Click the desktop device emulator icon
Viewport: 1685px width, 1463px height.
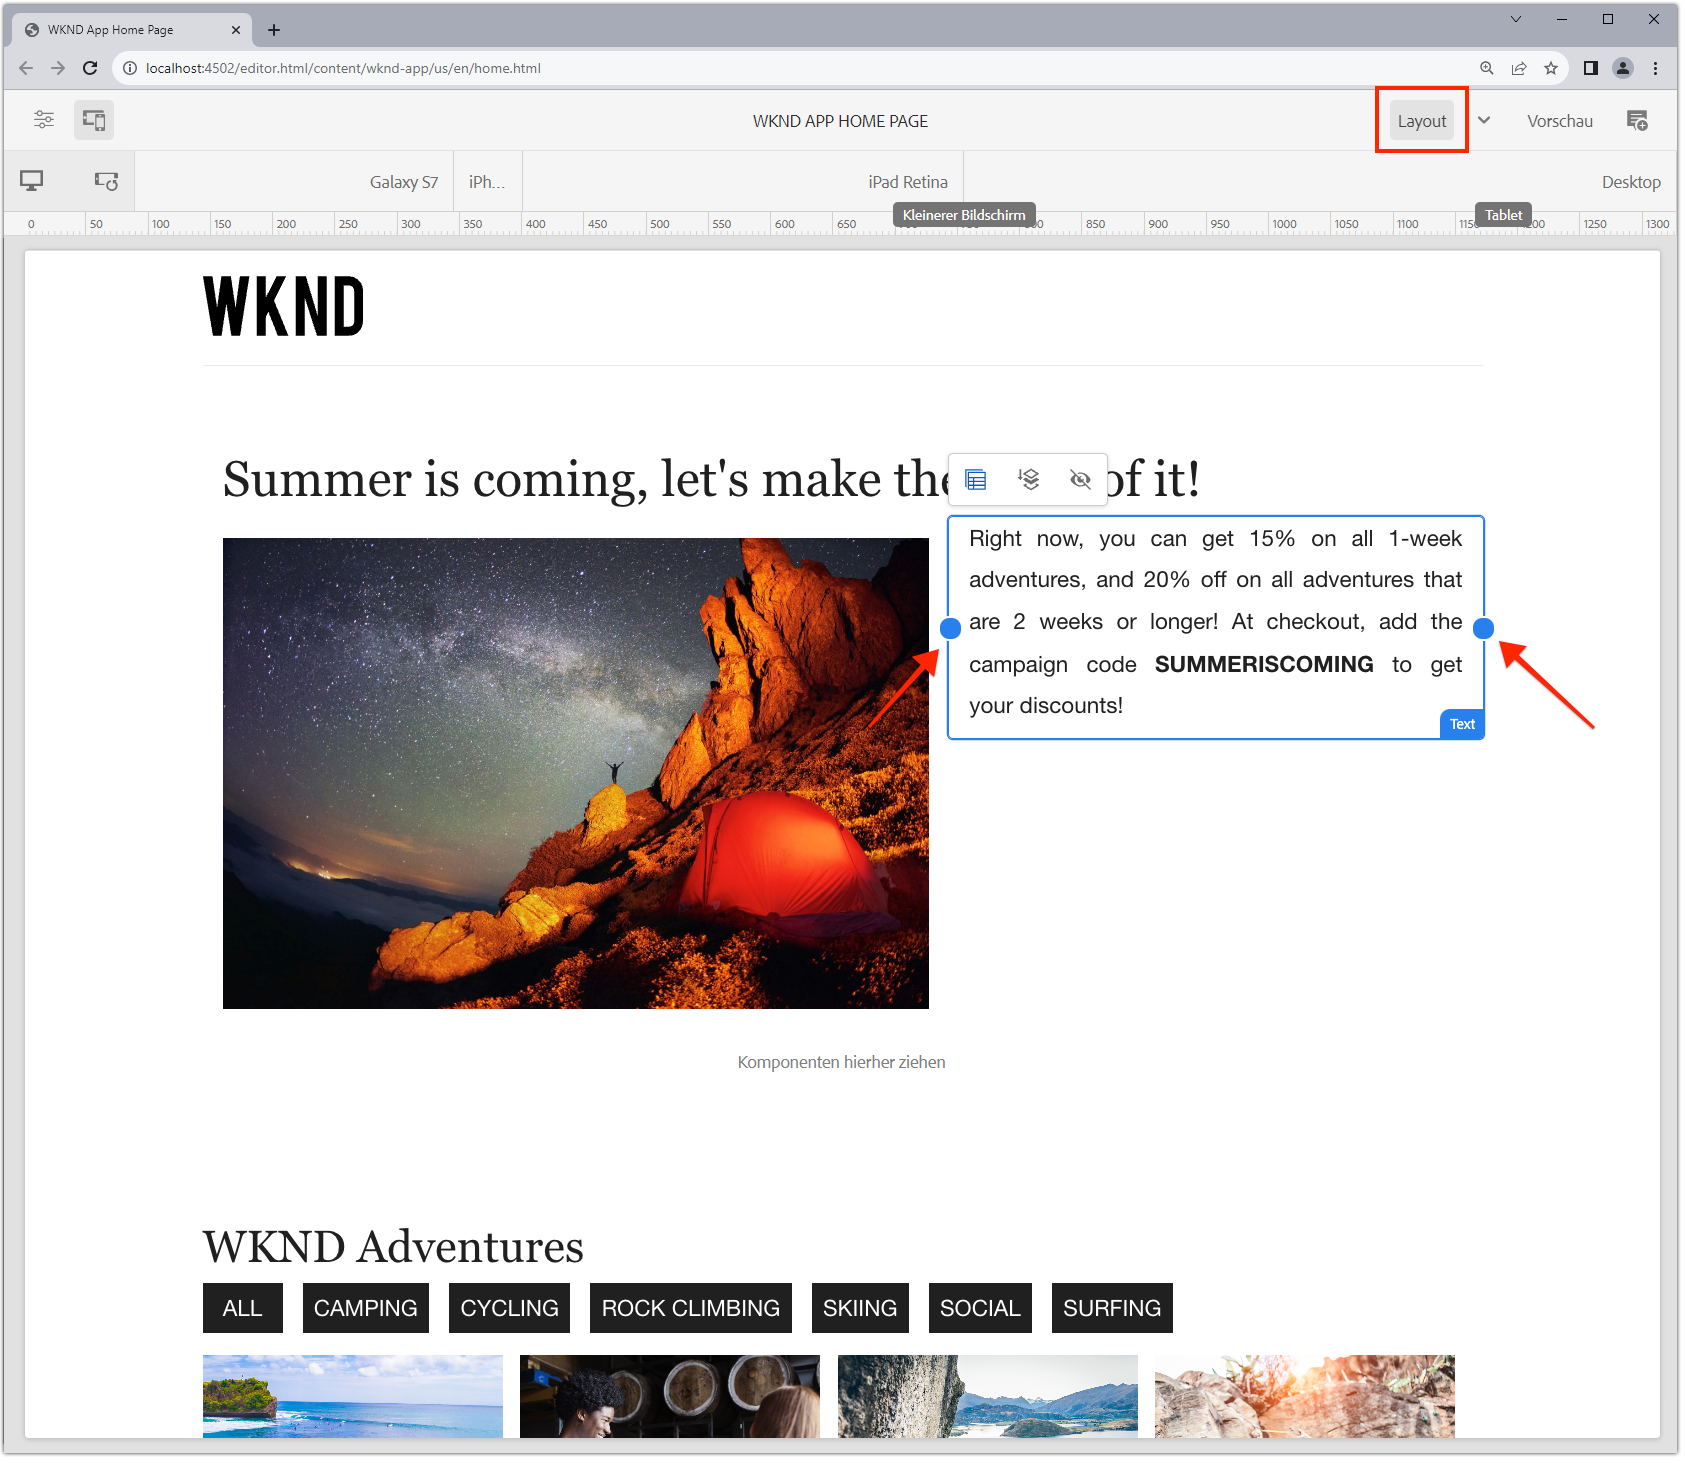[x=32, y=181]
